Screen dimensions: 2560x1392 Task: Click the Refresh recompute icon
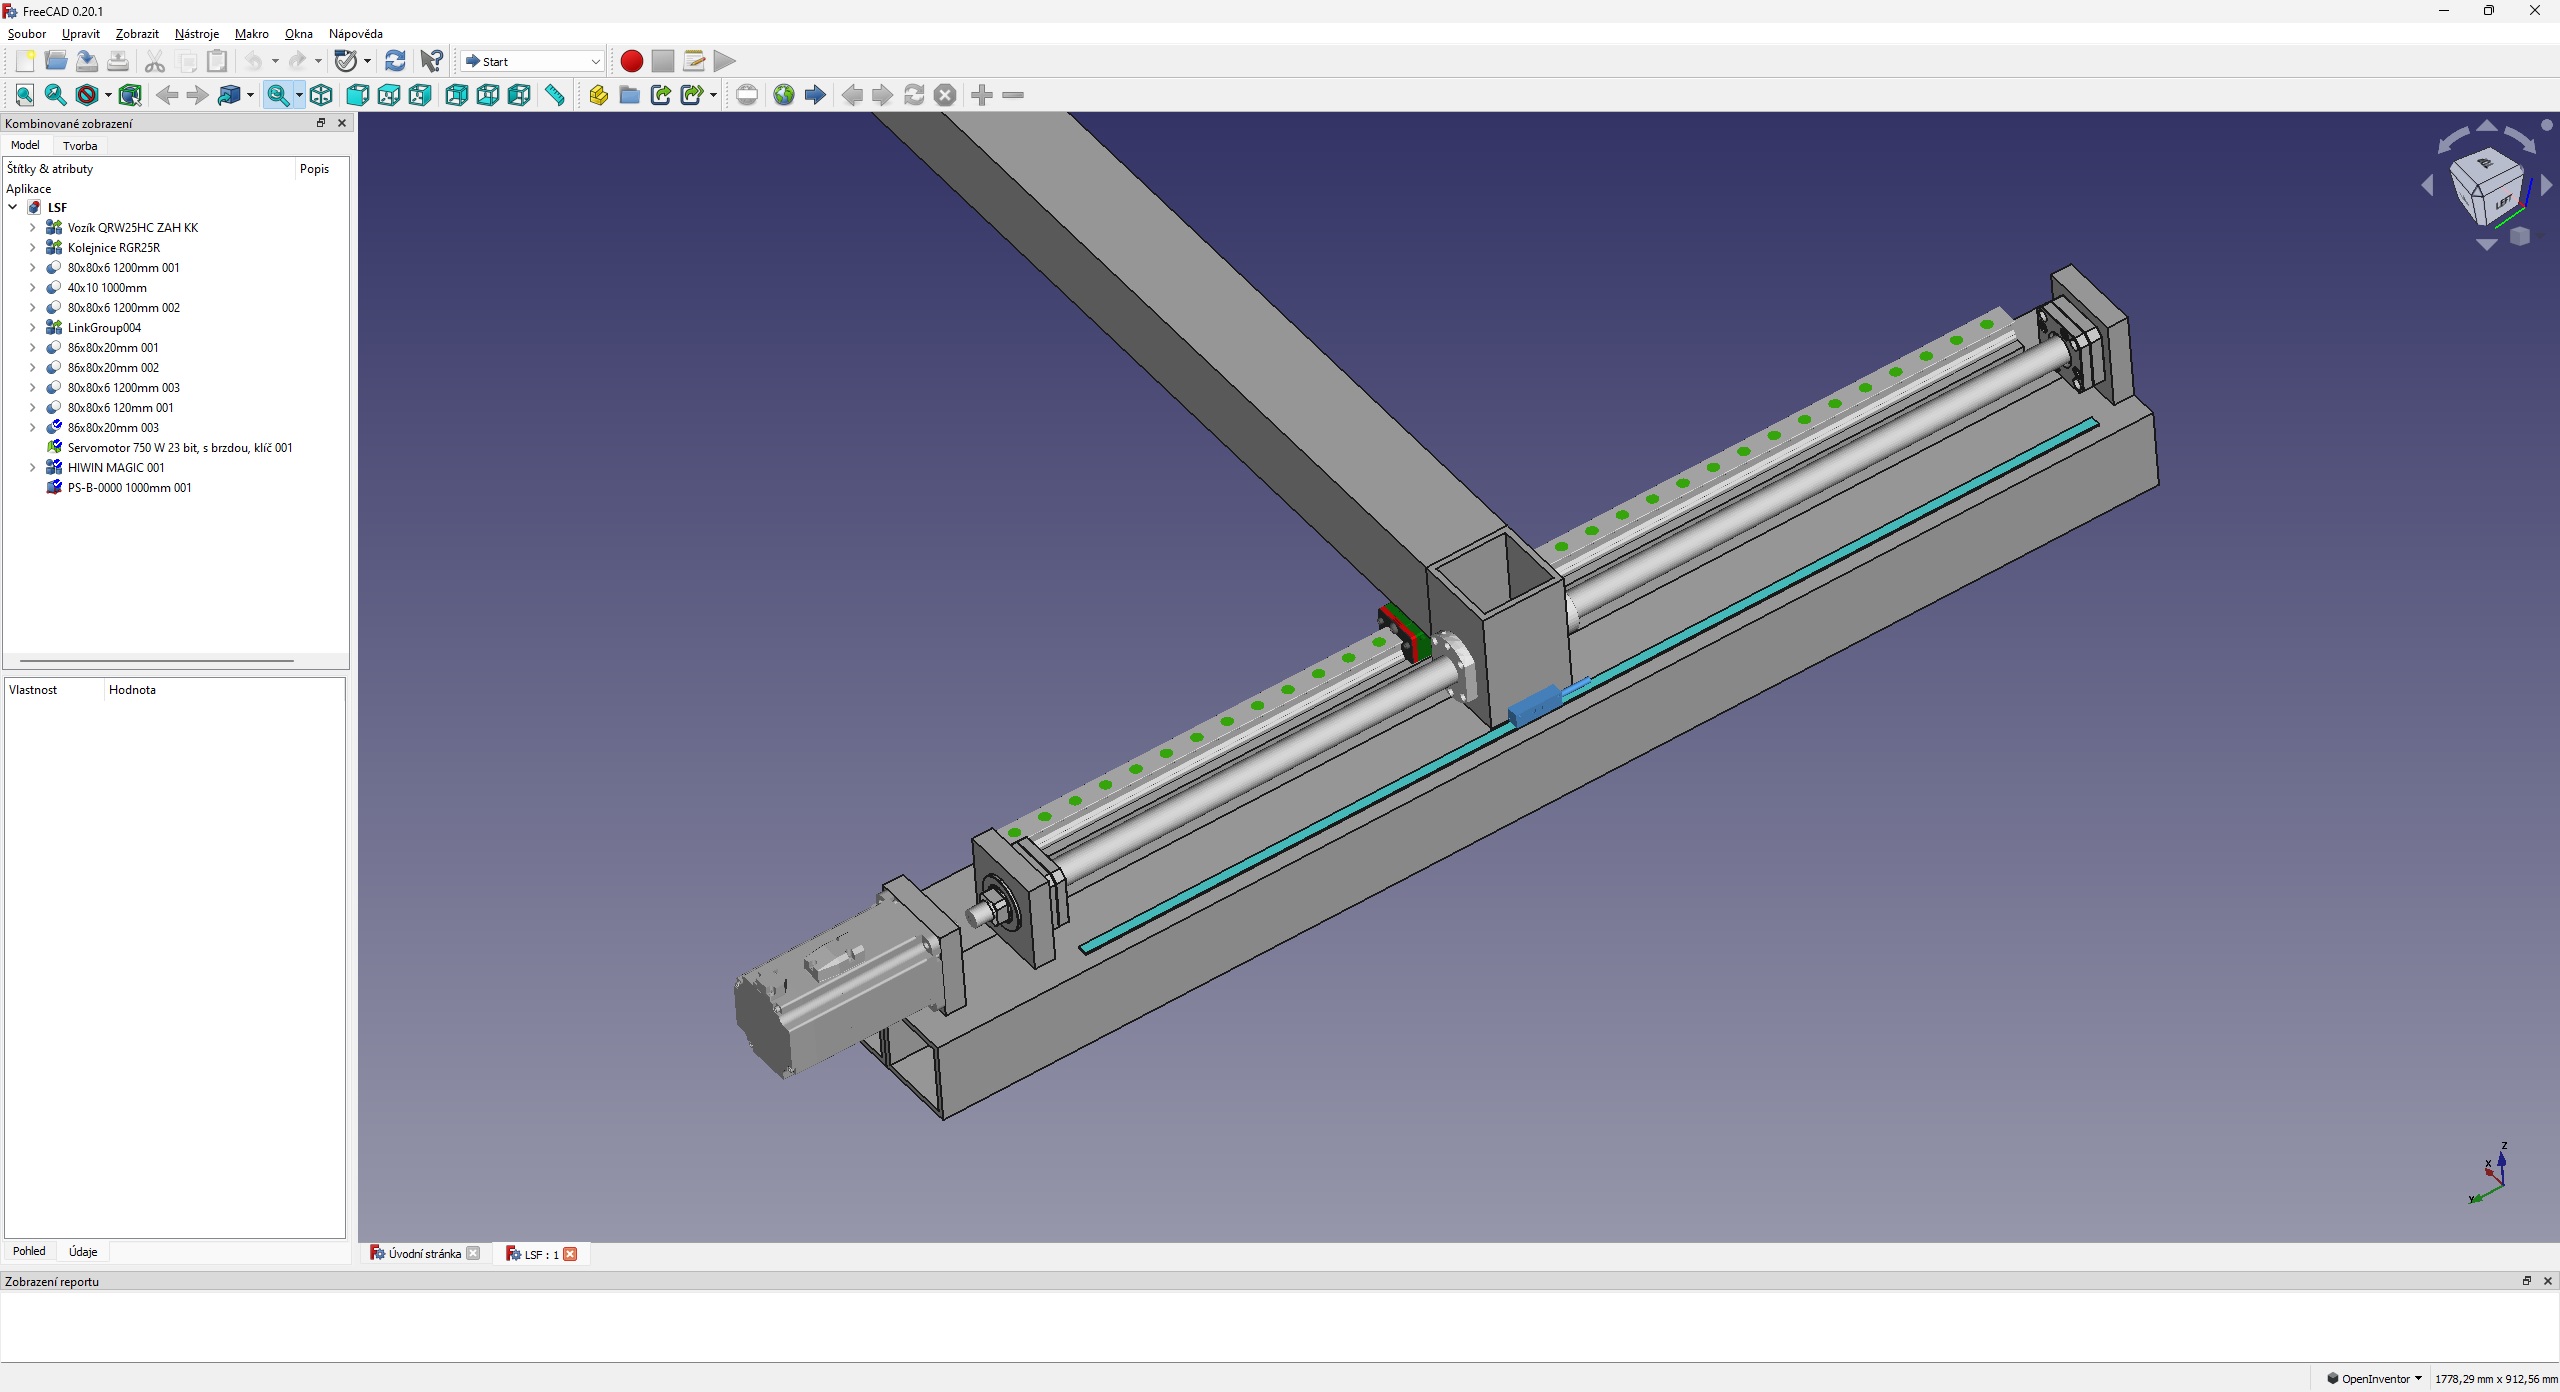tap(395, 61)
